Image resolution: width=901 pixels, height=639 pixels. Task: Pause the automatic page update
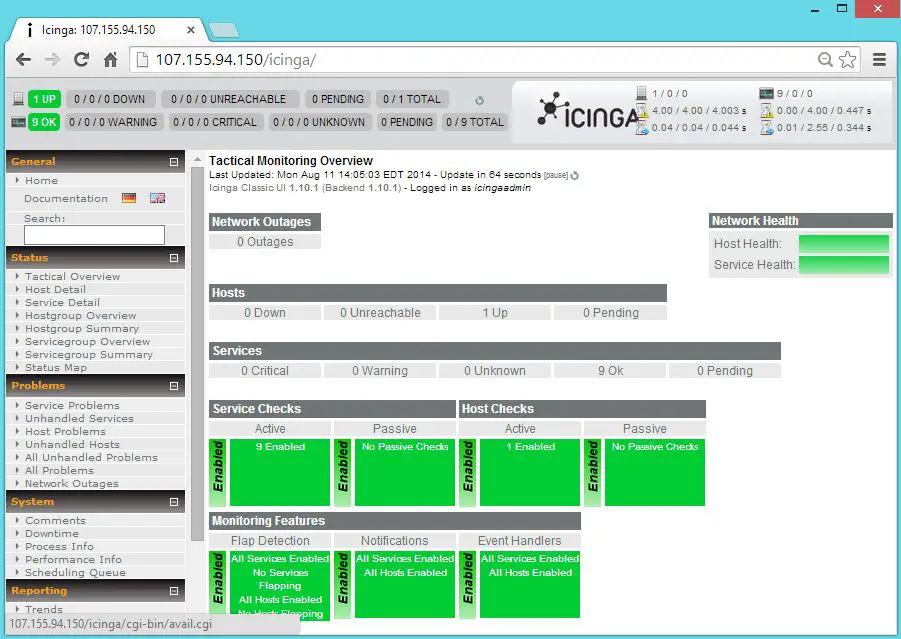(556, 175)
